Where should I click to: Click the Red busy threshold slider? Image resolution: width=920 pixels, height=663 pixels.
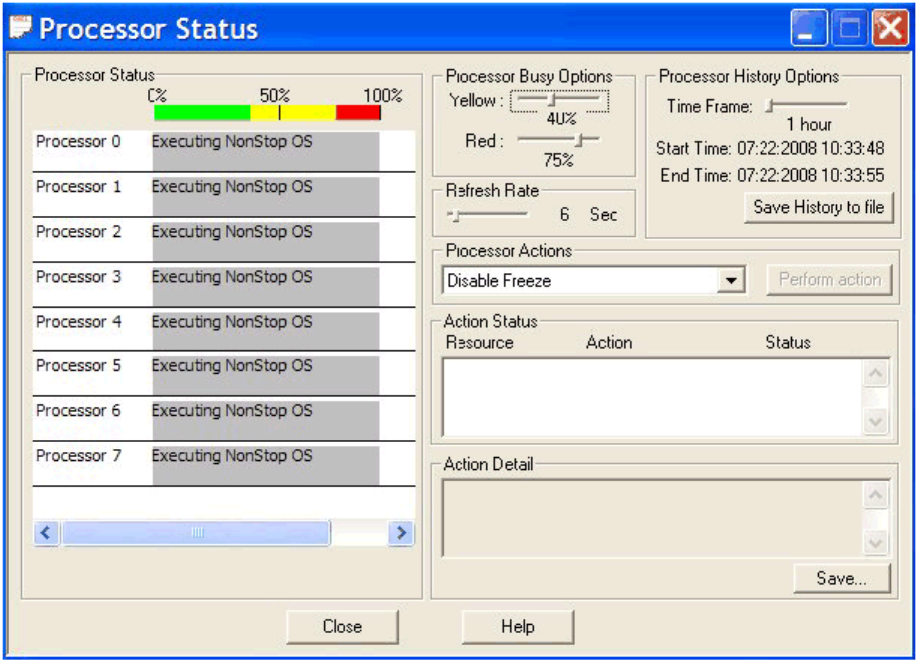579,141
